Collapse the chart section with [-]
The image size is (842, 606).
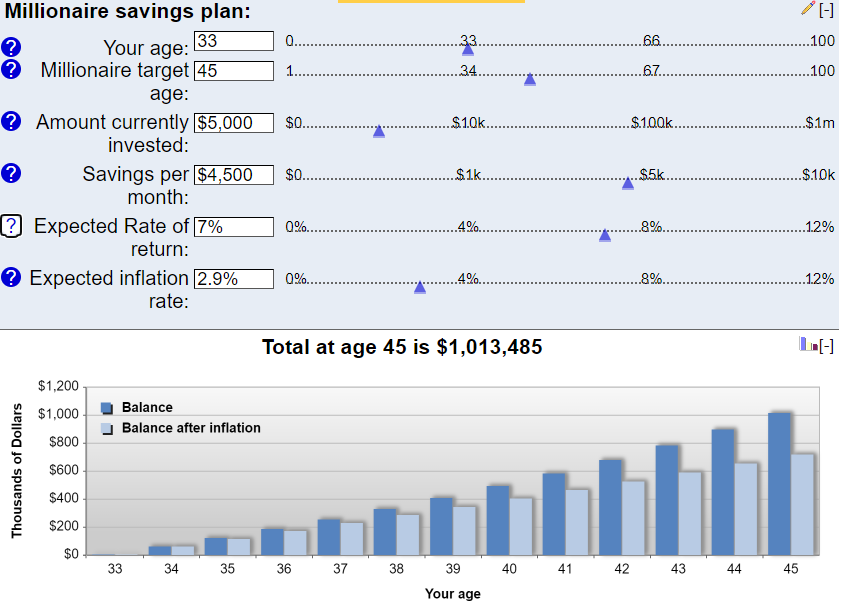[826, 346]
